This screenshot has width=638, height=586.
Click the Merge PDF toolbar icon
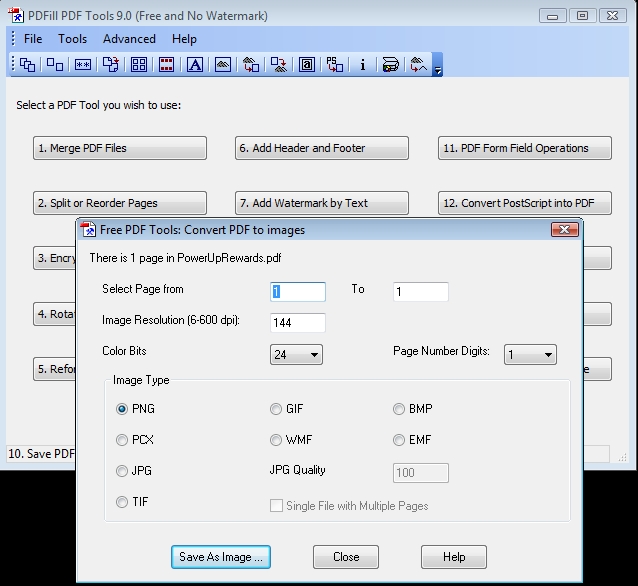pos(27,65)
